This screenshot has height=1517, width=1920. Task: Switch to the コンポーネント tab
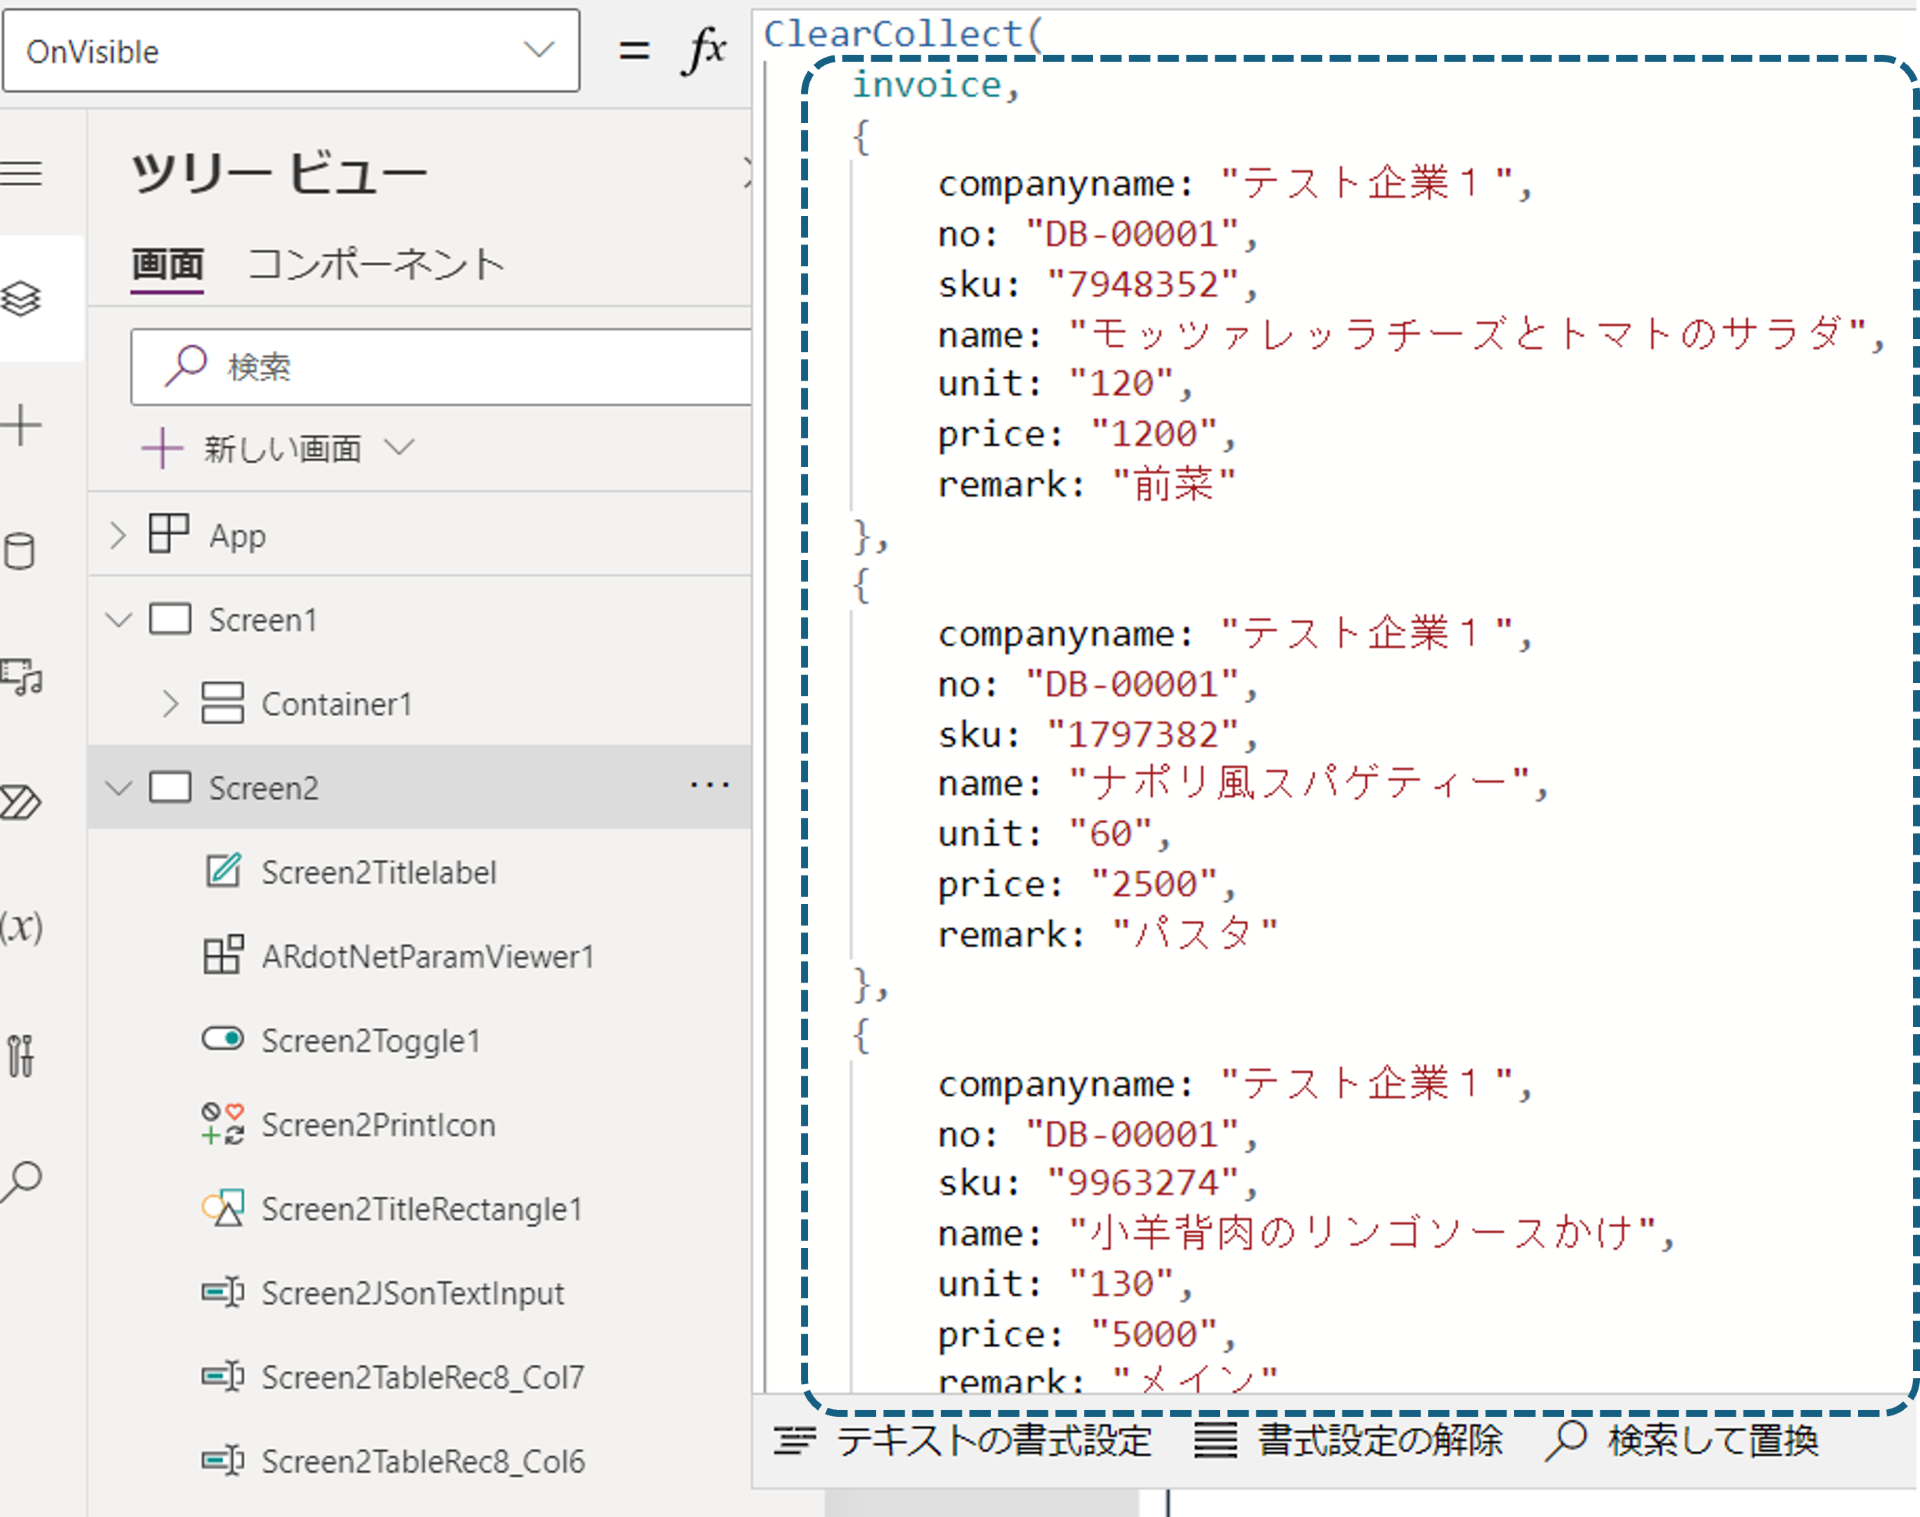tap(376, 265)
